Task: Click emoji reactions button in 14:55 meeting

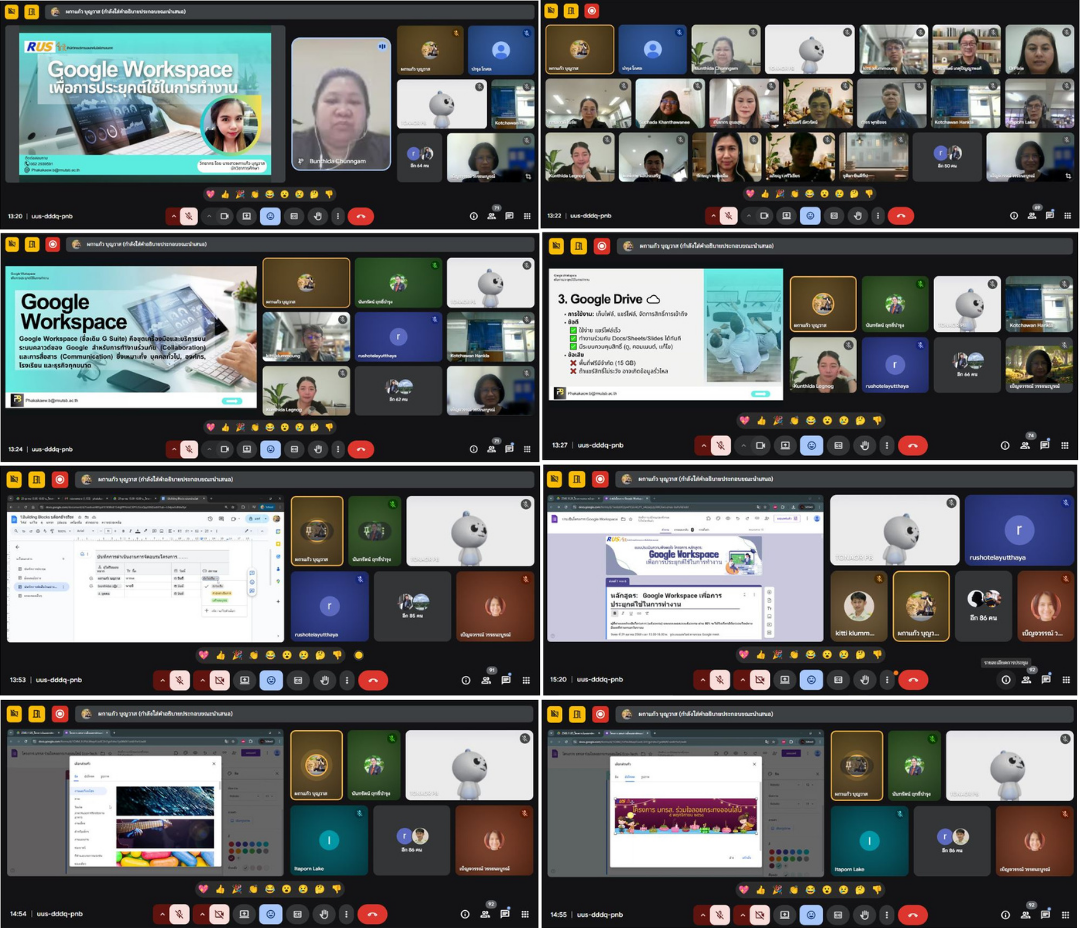Action: click(811, 914)
